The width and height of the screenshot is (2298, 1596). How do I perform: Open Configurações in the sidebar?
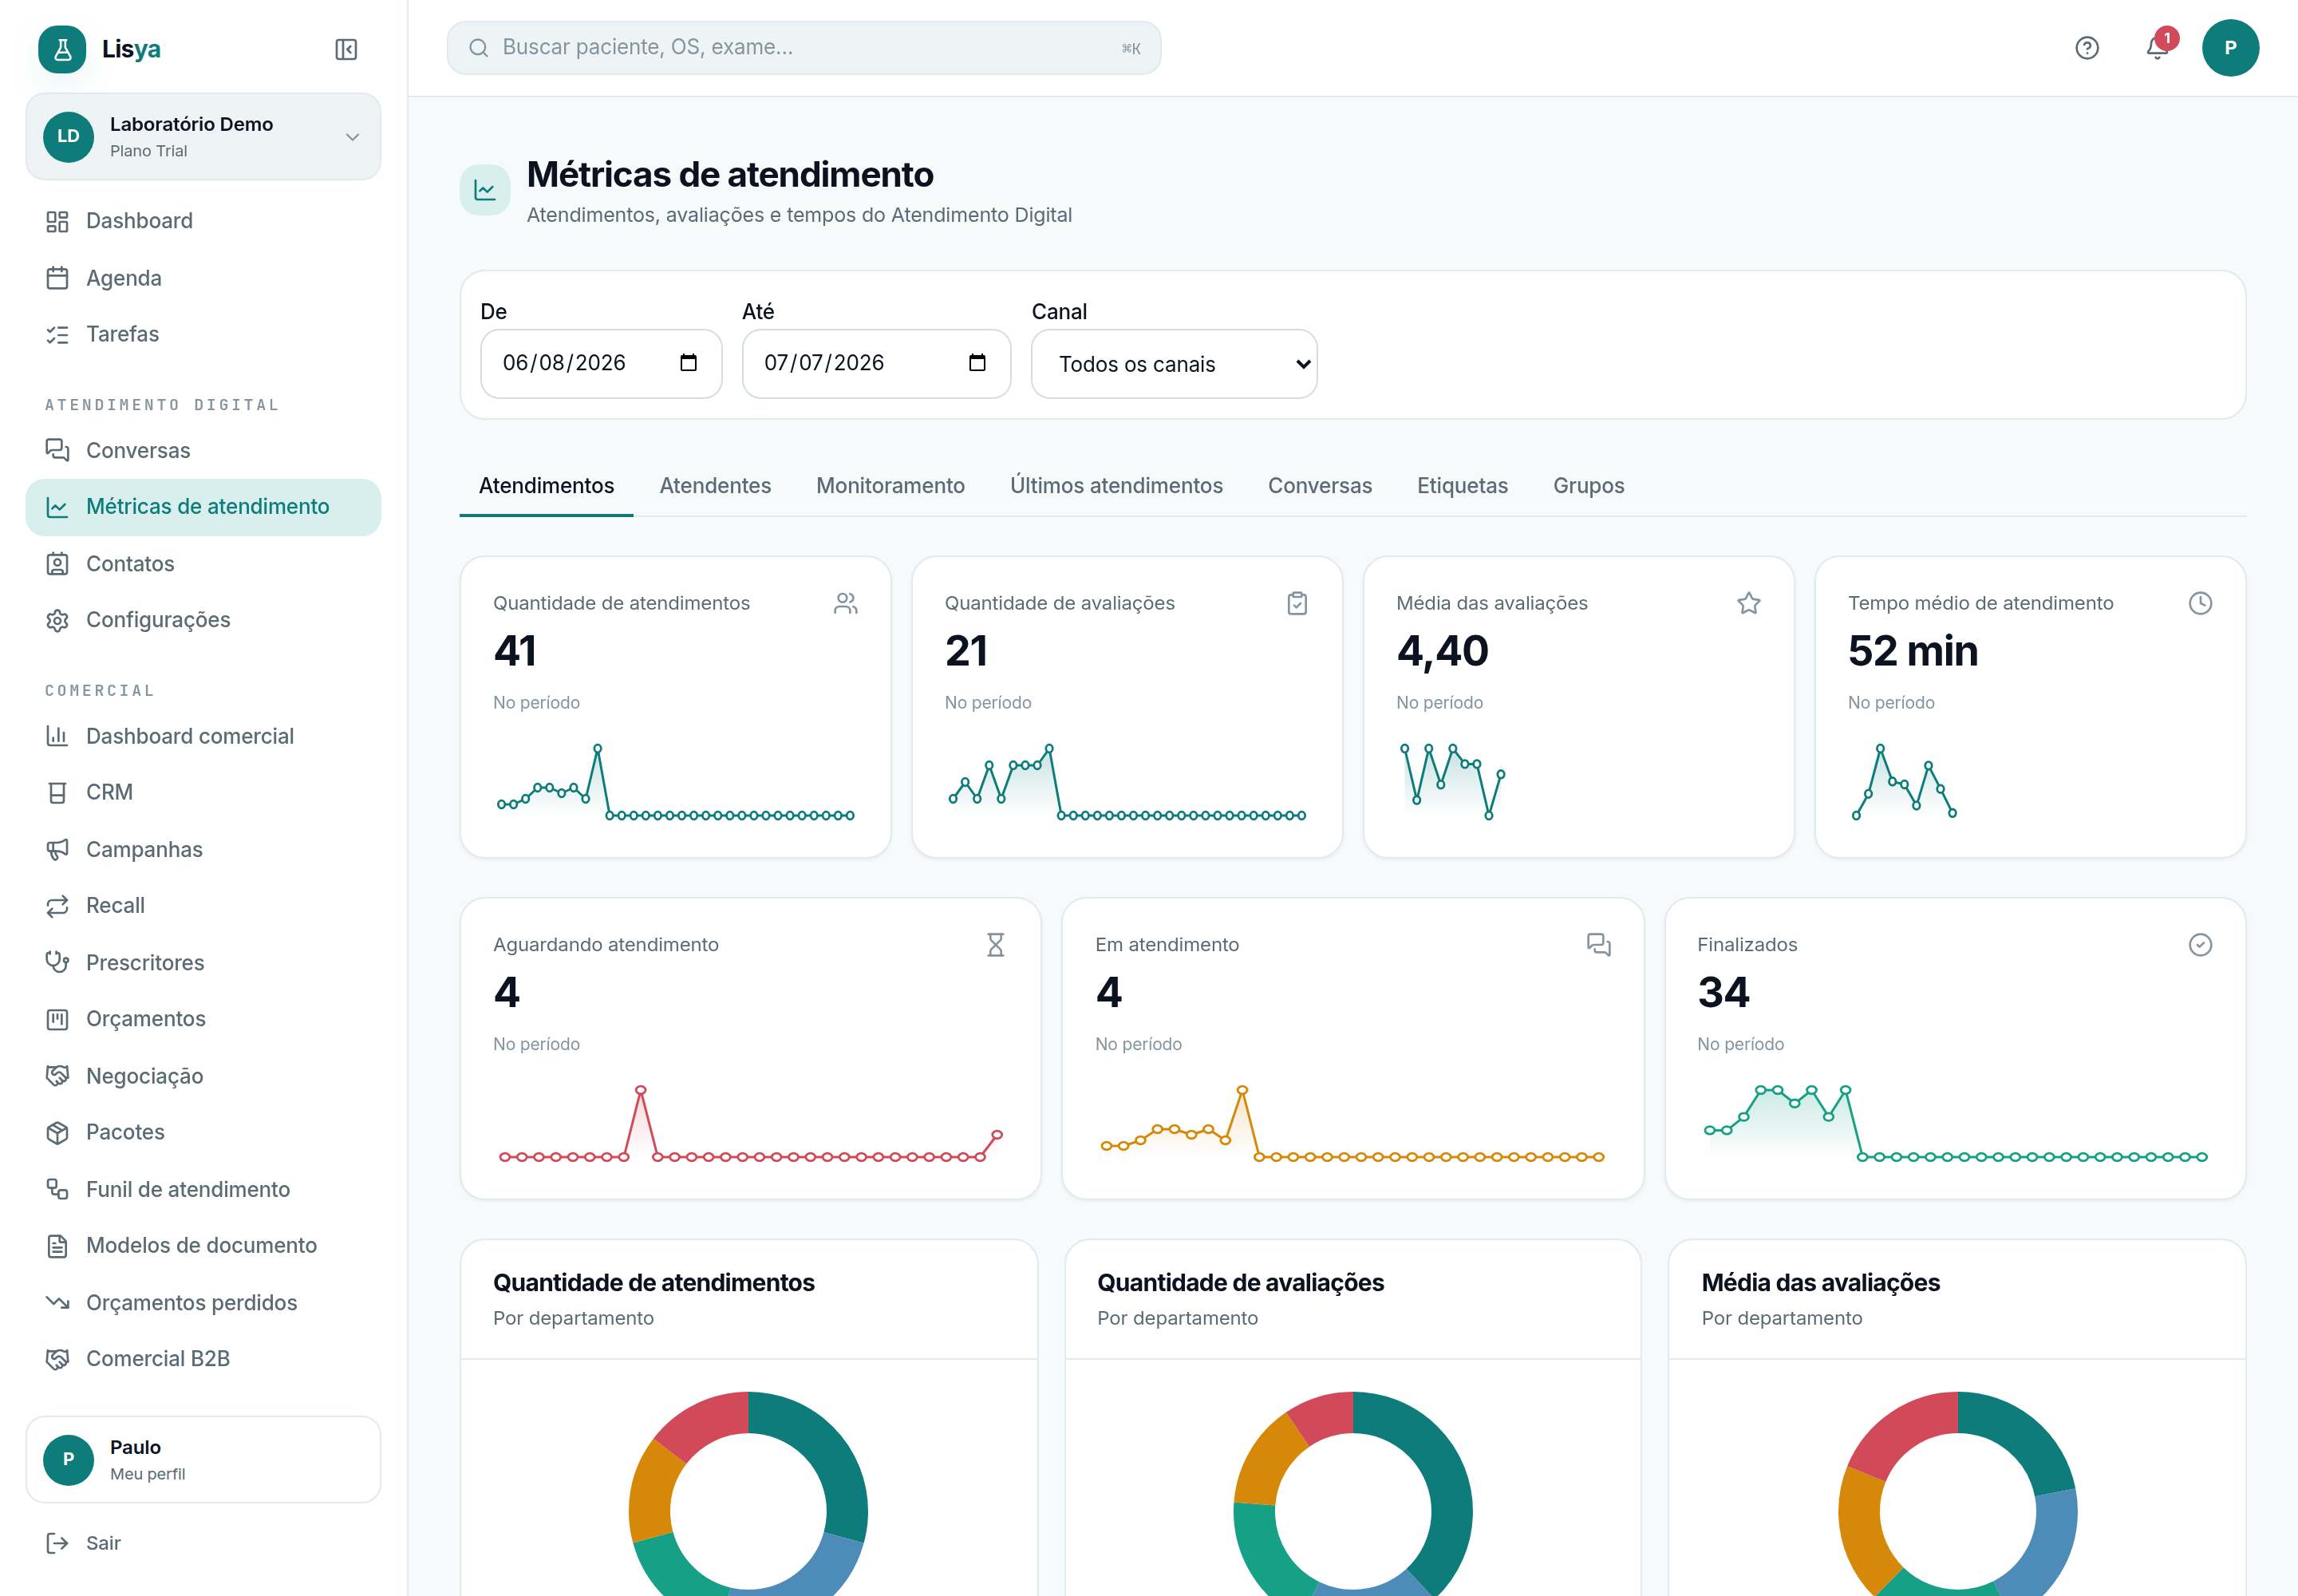203,620
